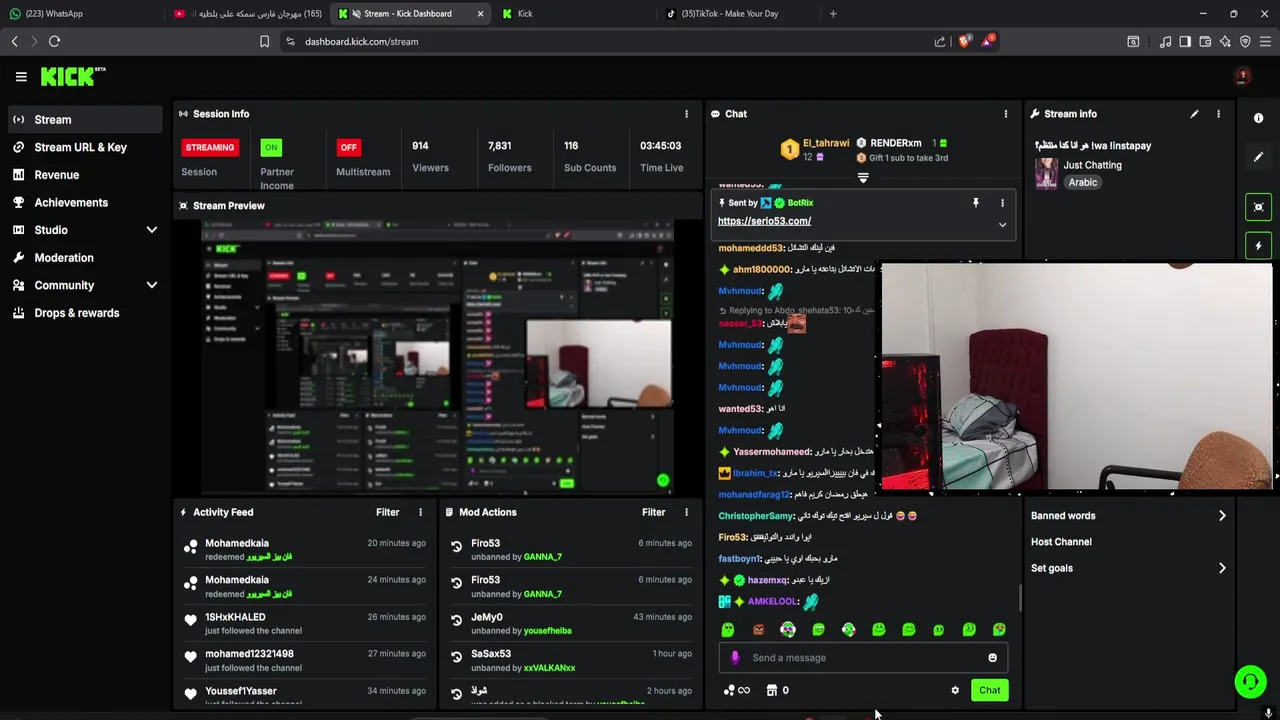Open pinned message three-dot options
This screenshot has width=1280, height=720.
point(1002,203)
